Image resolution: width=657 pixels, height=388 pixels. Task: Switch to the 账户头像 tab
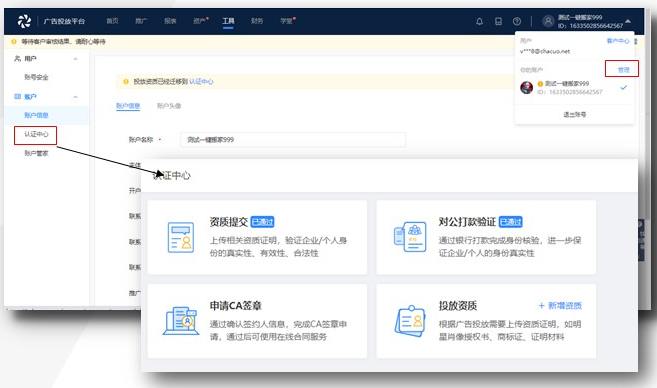click(x=169, y=106)
